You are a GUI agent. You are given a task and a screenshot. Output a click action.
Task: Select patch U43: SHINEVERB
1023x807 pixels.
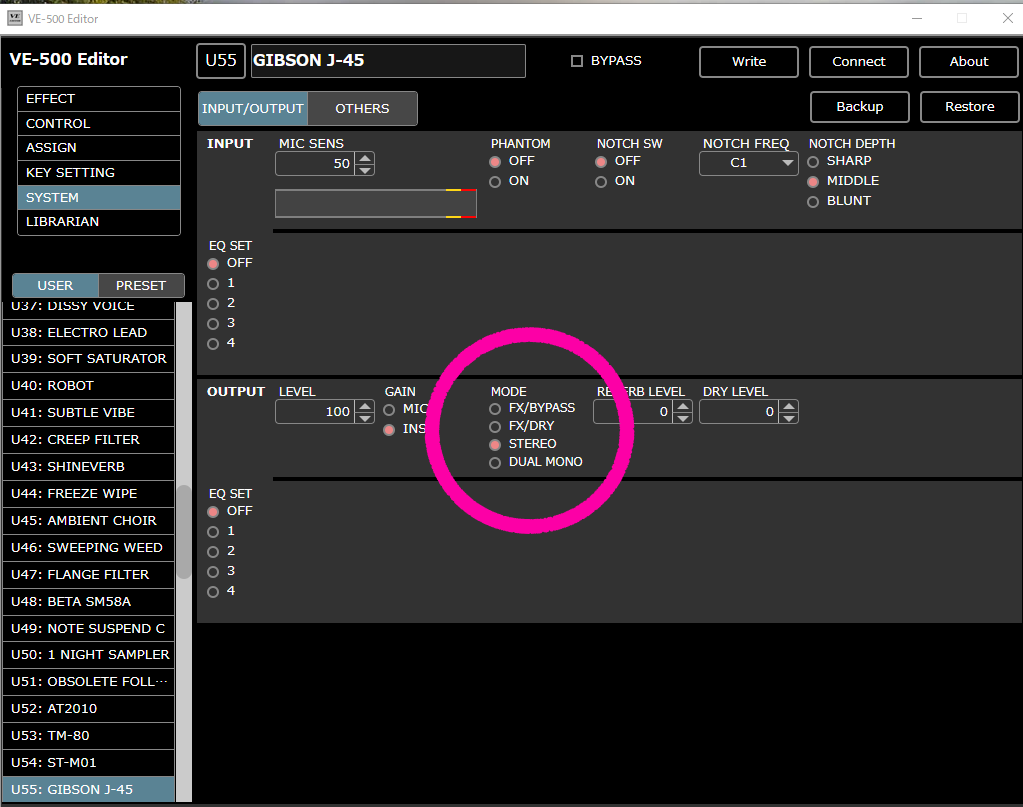coord(88,466)
